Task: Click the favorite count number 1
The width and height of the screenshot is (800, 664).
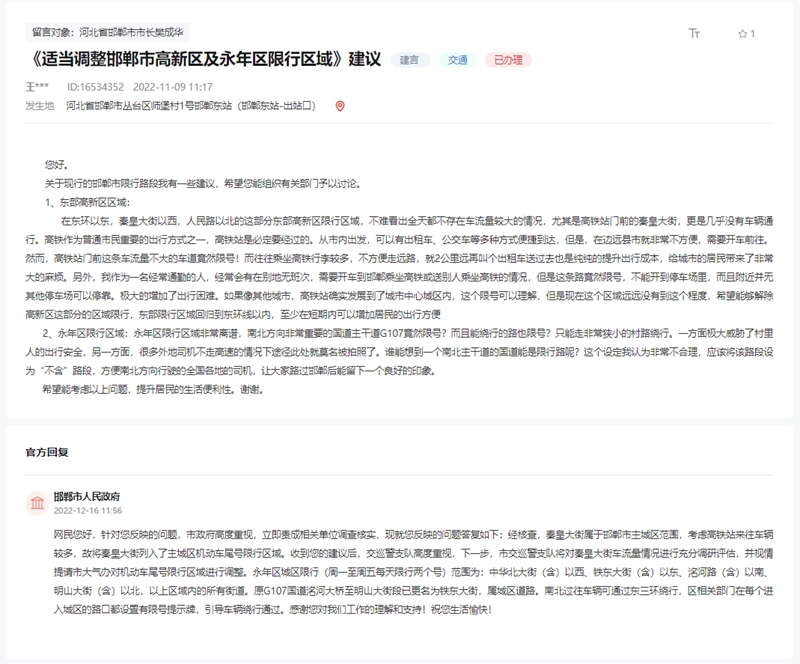Action: click(x=753, y=34)
